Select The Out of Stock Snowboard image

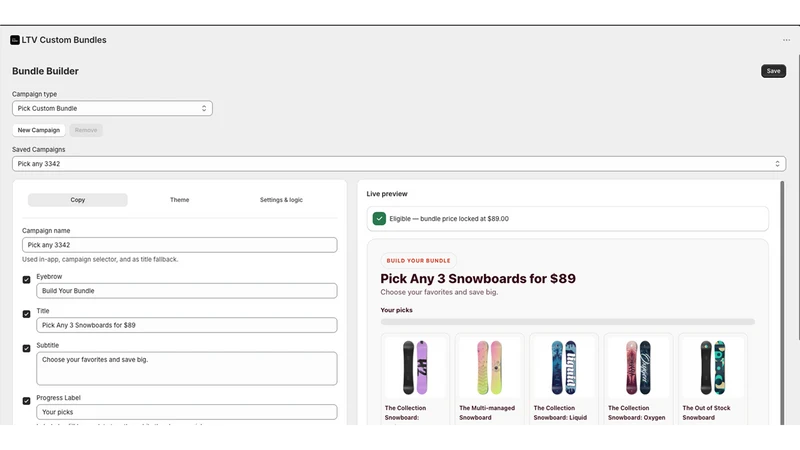point(713,367)
